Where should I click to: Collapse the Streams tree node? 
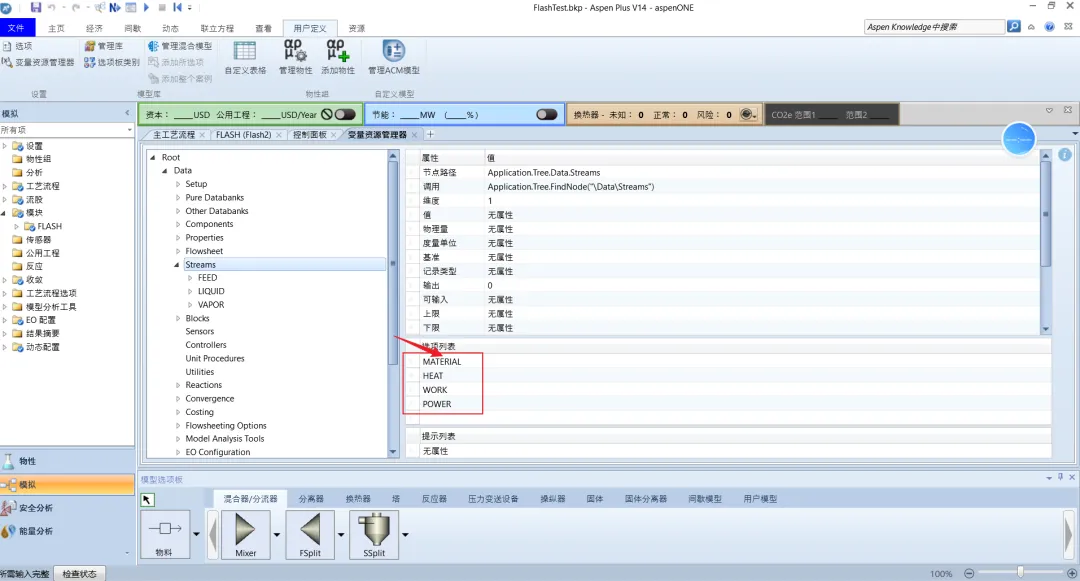coord(177,265)
